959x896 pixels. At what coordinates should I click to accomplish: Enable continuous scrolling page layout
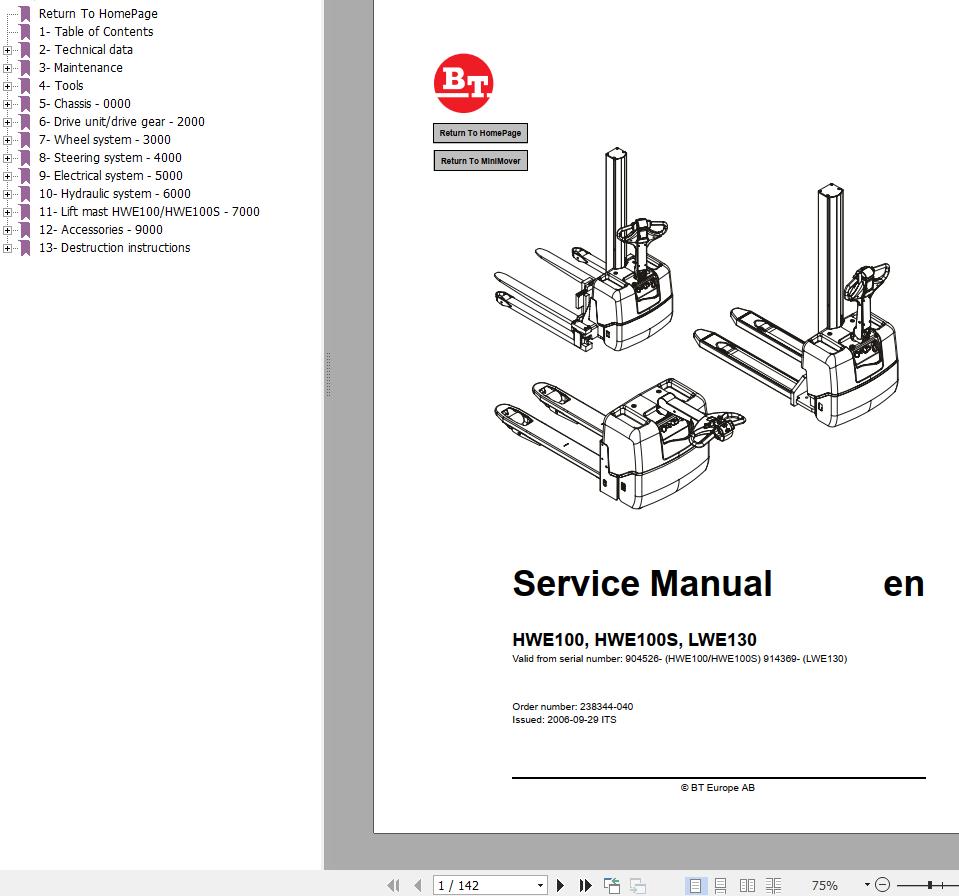tap(720, 885)
